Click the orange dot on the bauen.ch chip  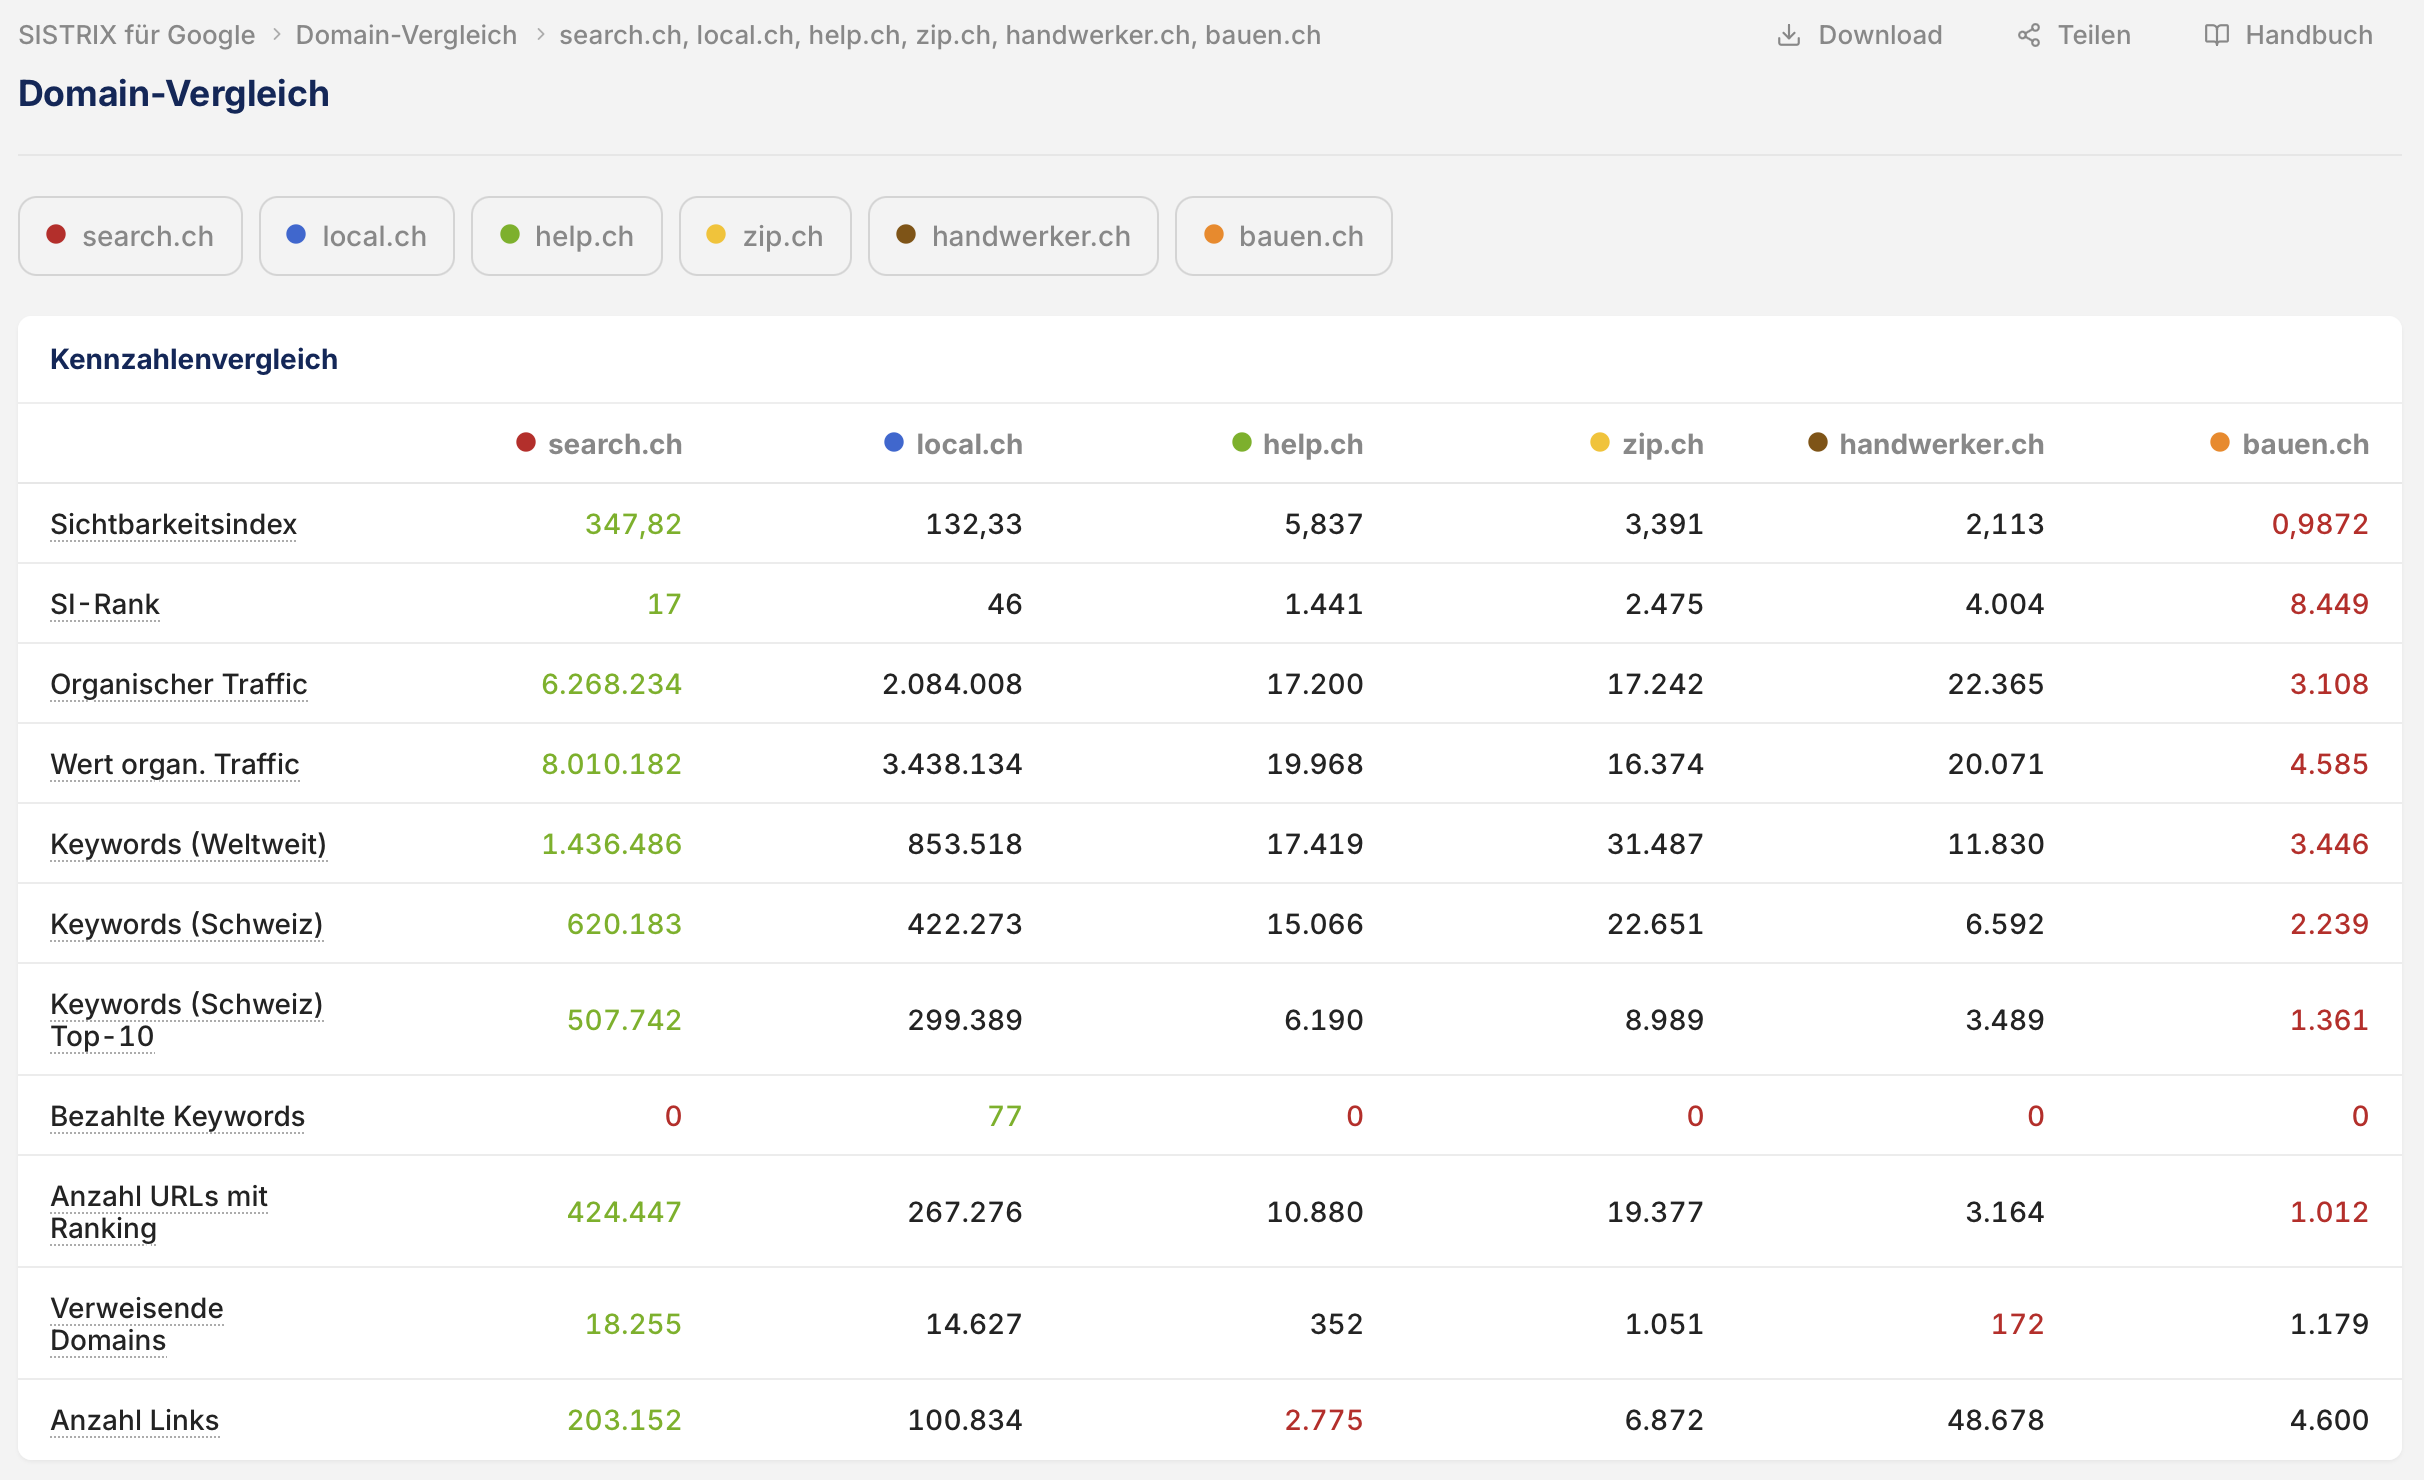pyautogui.click(x=1214, y=234)
